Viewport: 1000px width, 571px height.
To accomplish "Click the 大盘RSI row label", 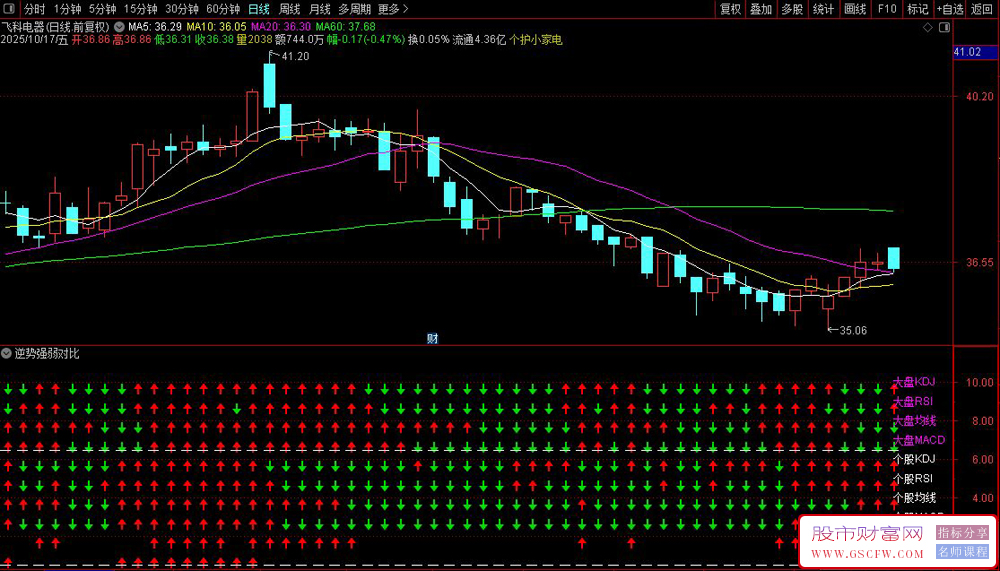I will pos(913,401).
